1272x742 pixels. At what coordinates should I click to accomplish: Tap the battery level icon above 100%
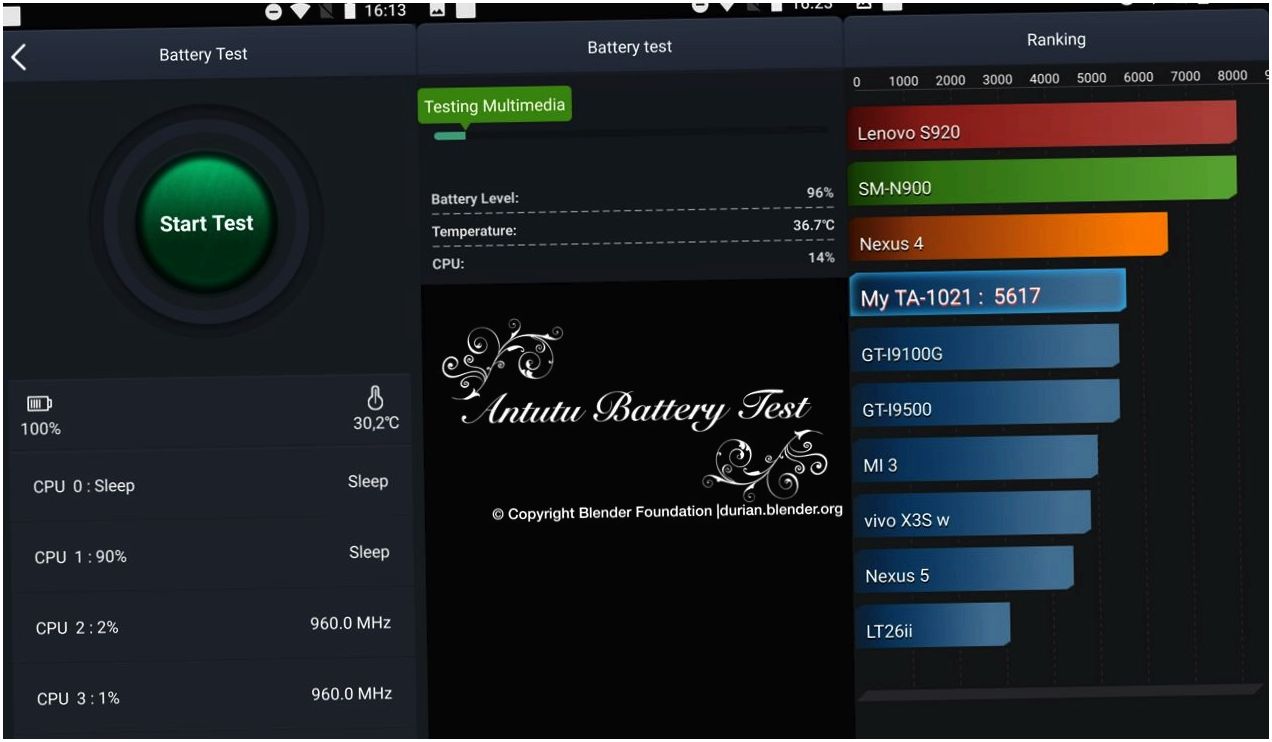pyautogui.click(x=40, y=405)
